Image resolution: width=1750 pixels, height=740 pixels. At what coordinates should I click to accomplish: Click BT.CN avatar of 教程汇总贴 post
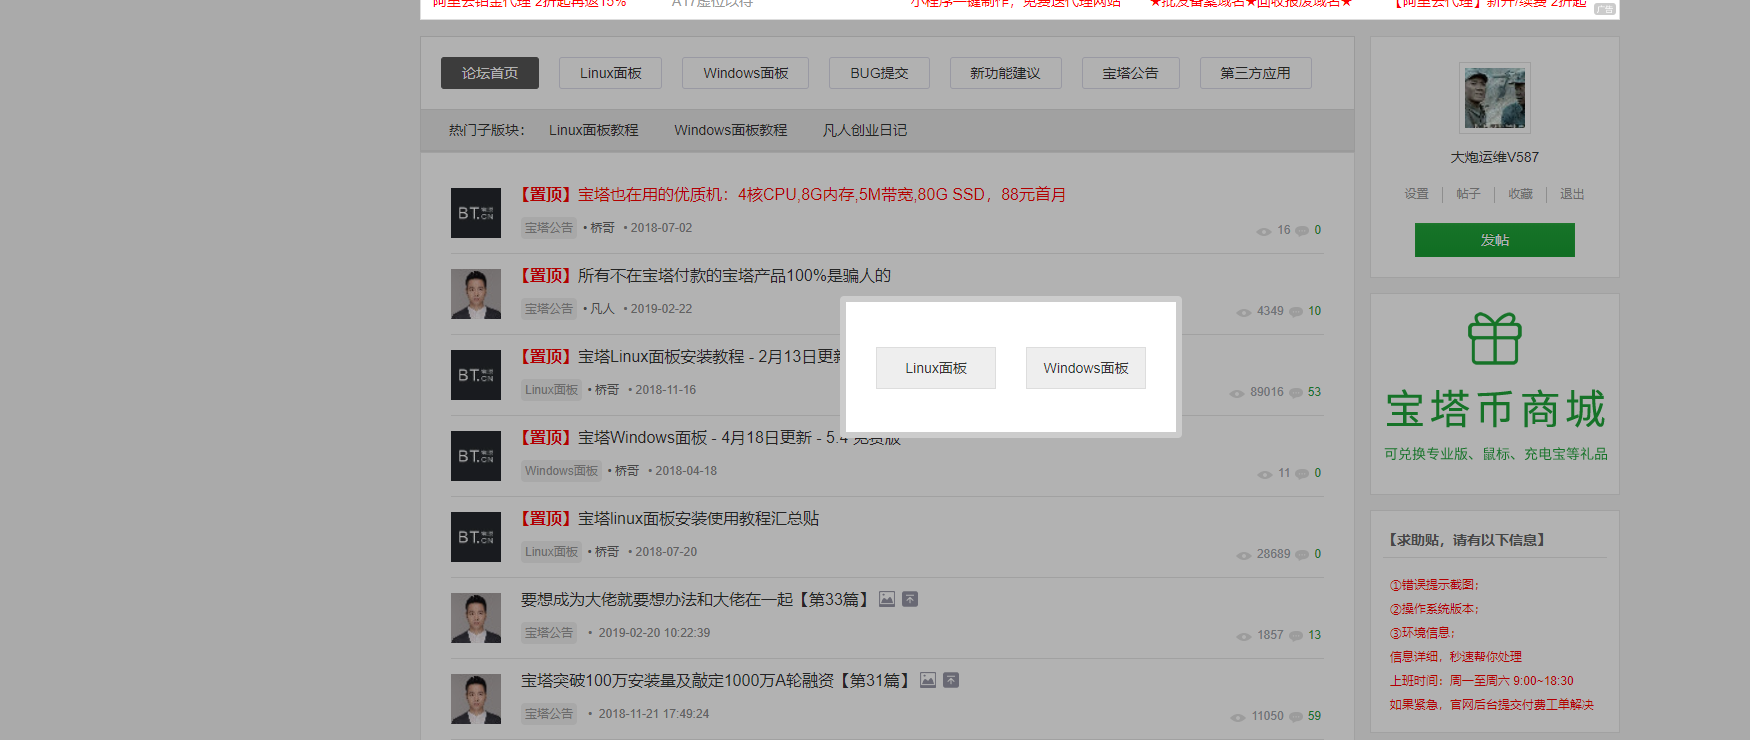[476, 537]
